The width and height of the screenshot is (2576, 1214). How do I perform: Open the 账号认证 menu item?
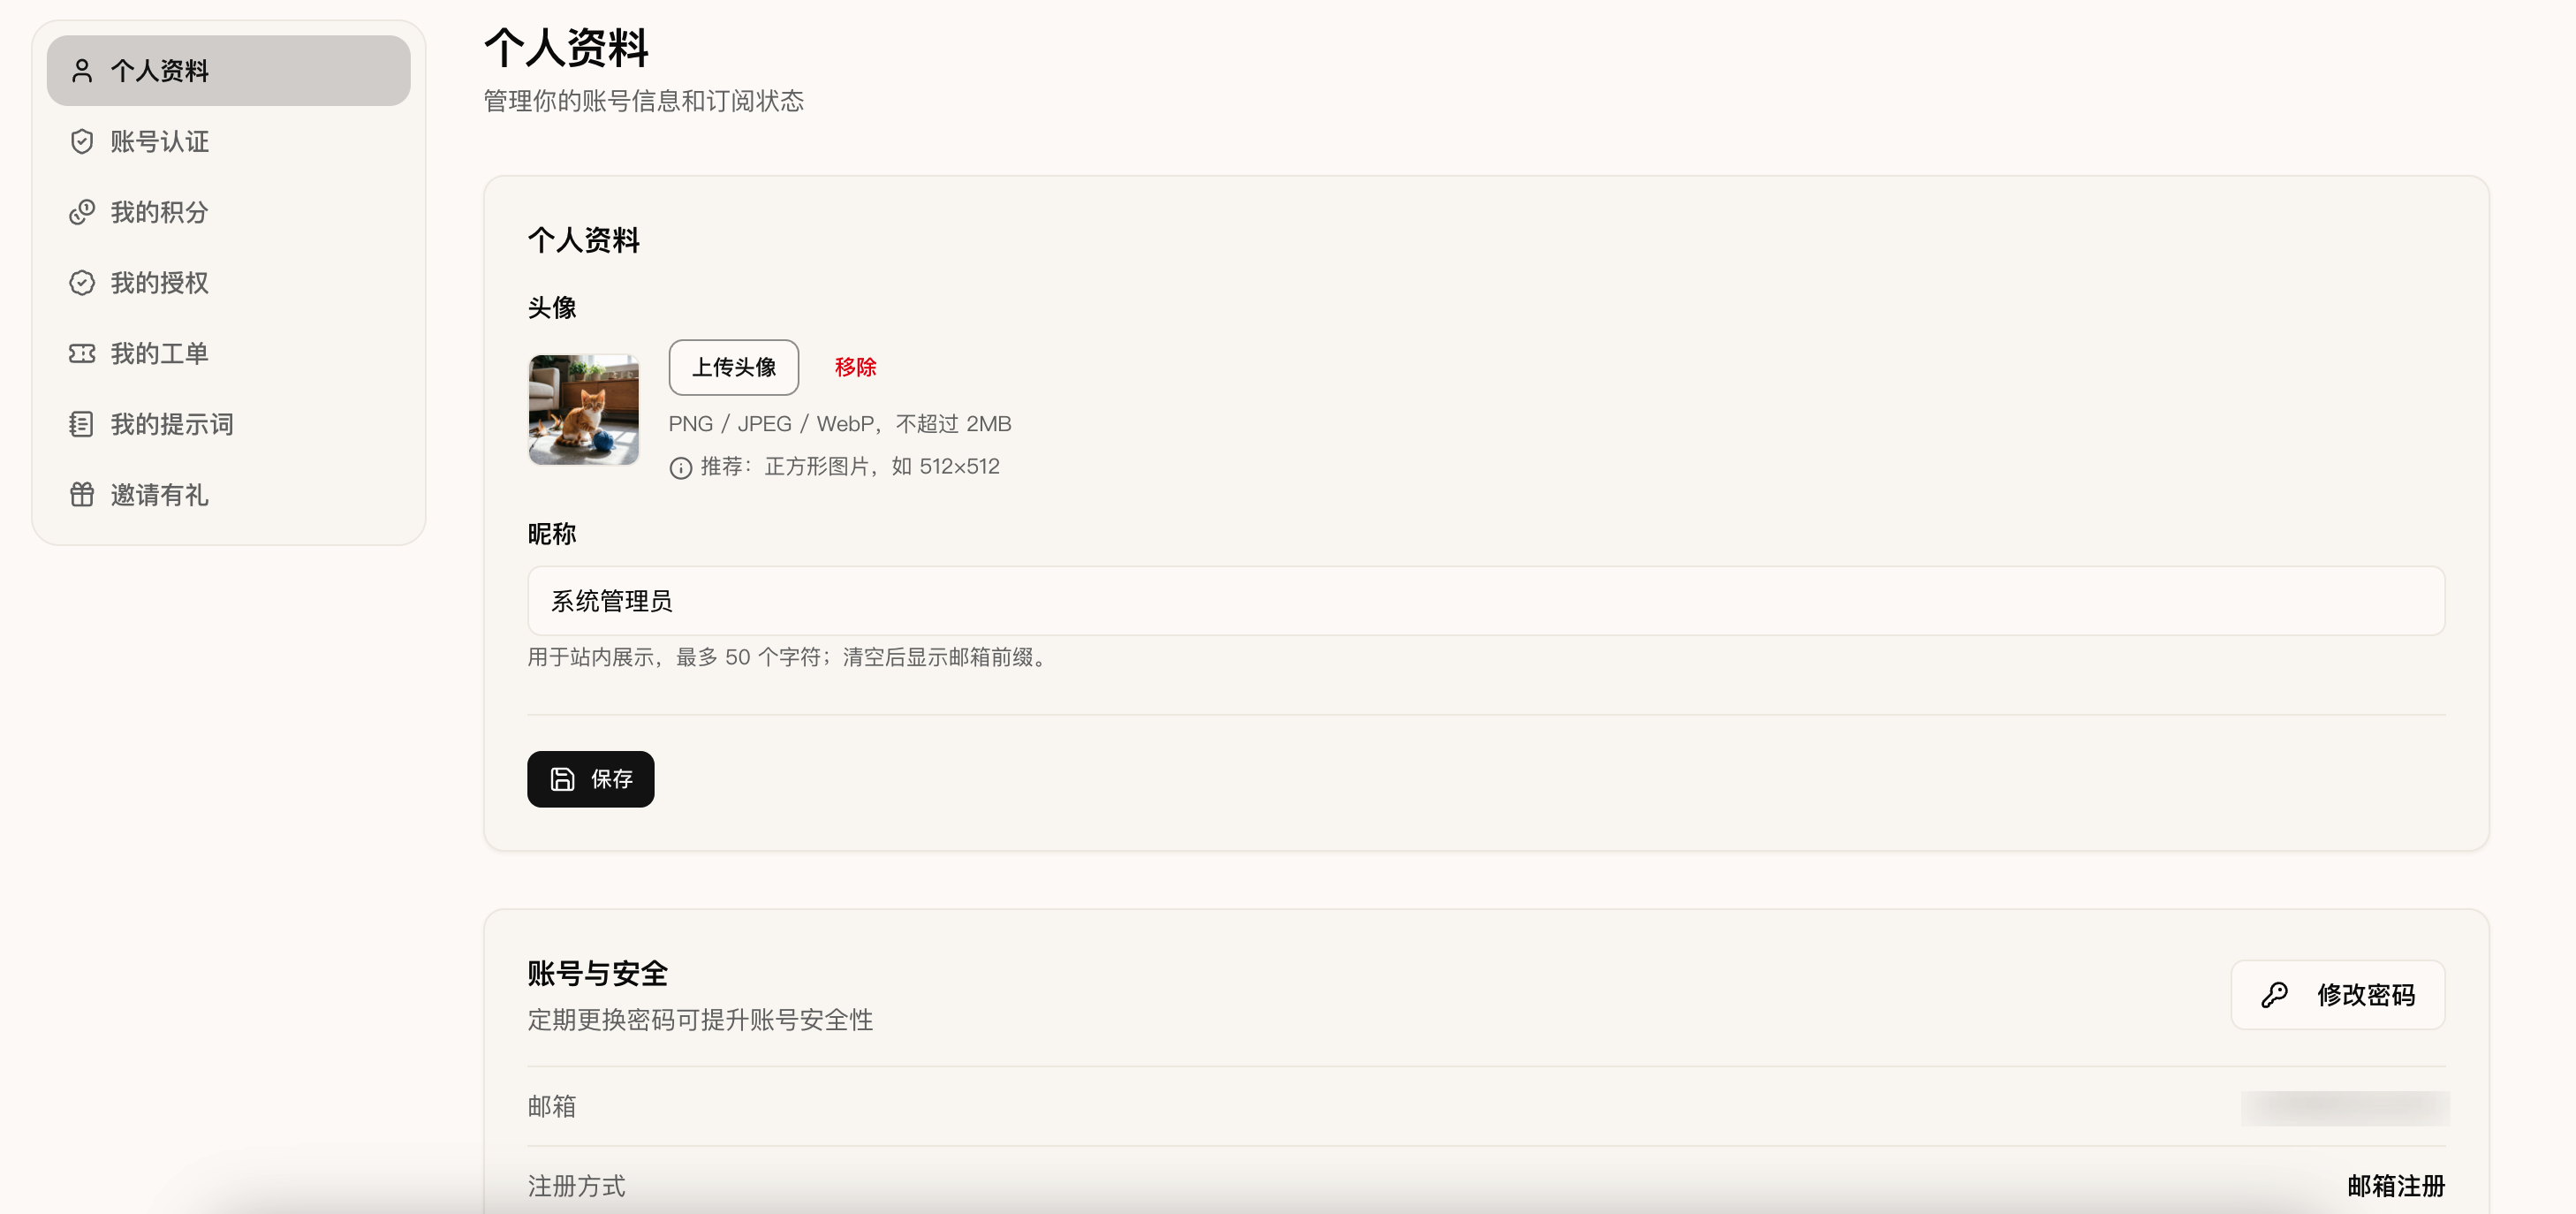pyautogui.click(x=229, y=142)
